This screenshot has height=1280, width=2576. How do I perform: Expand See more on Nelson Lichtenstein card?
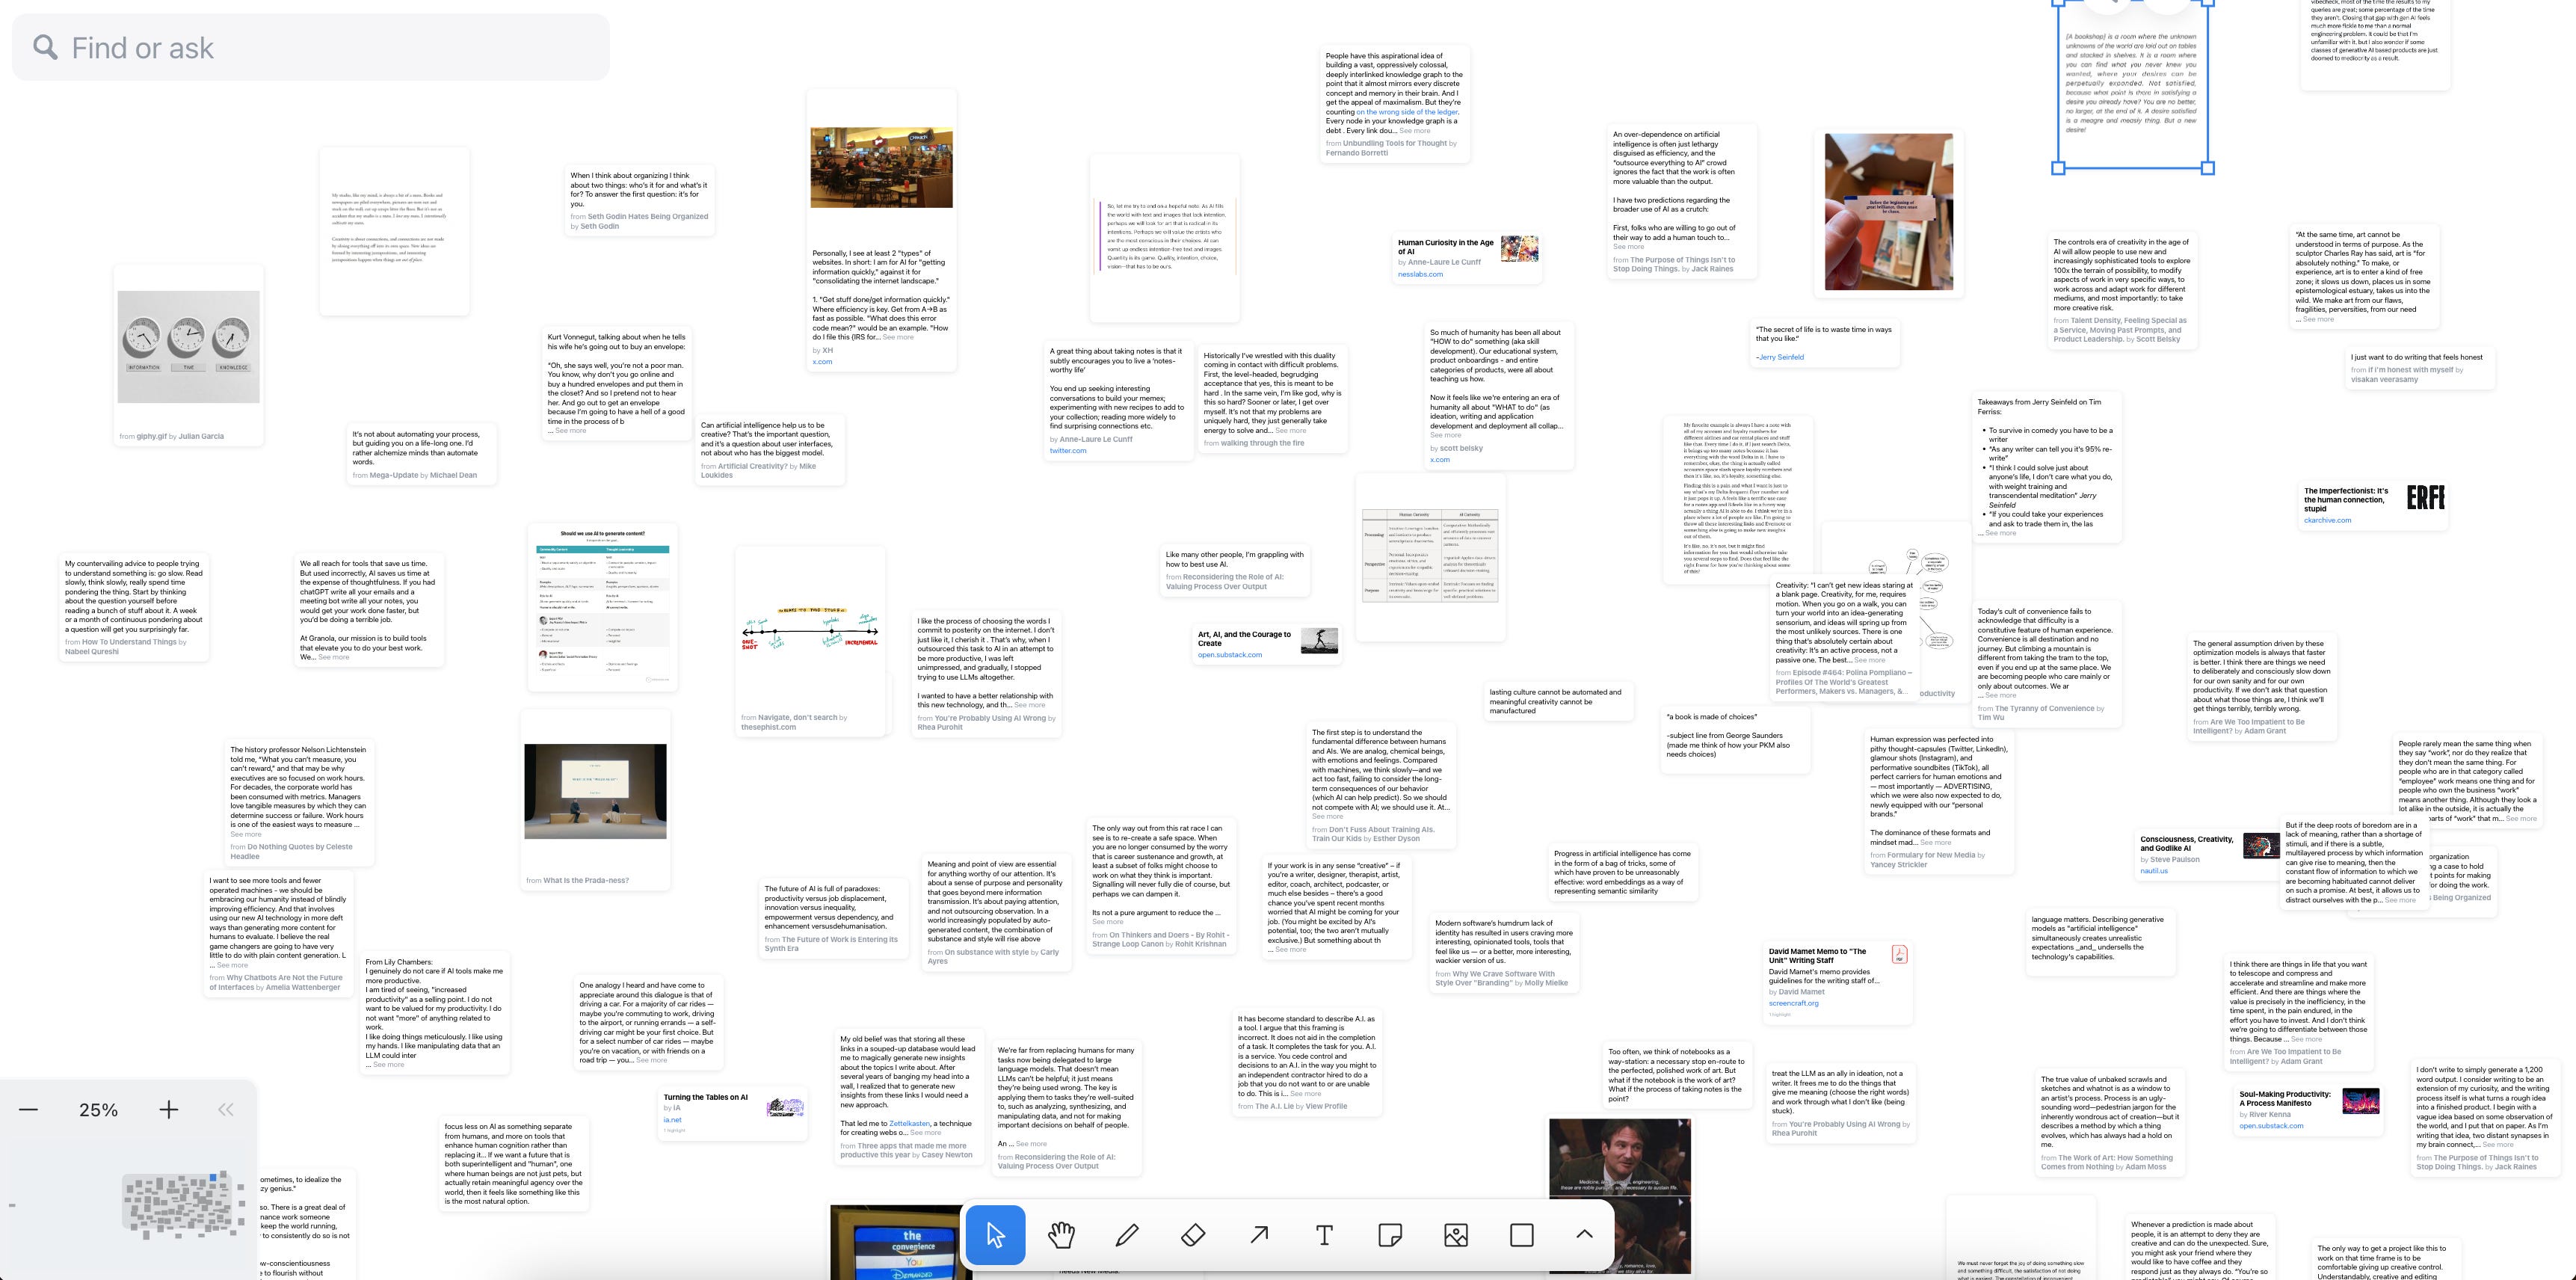tap(246, 834)
